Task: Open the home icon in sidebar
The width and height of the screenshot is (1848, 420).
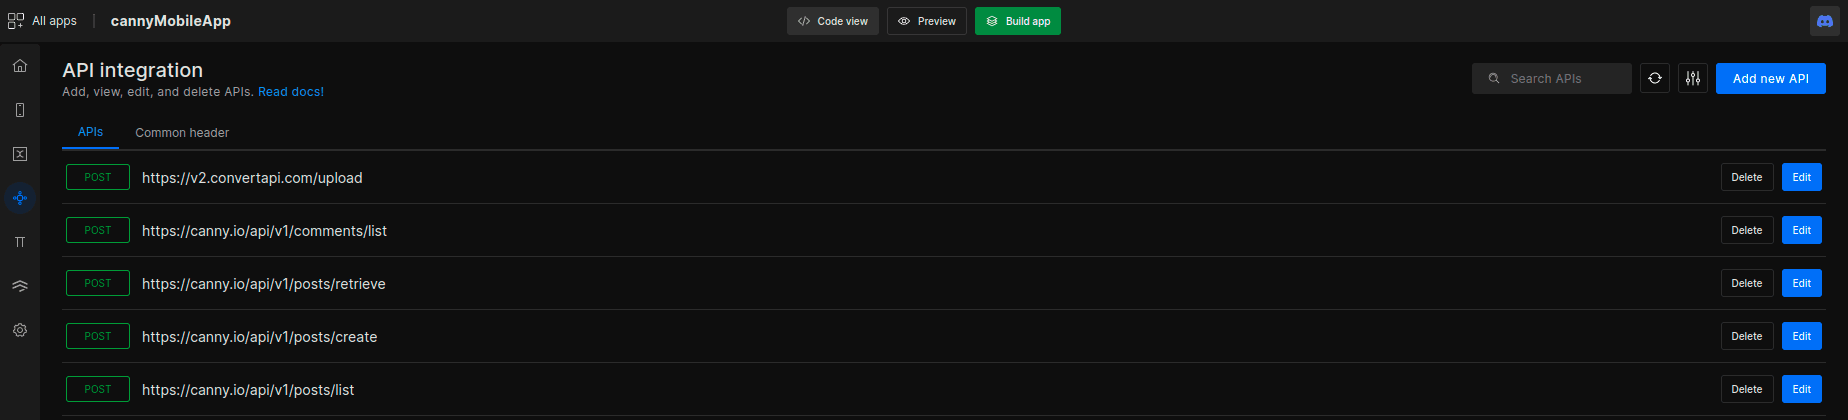Action: click(20, 66)
